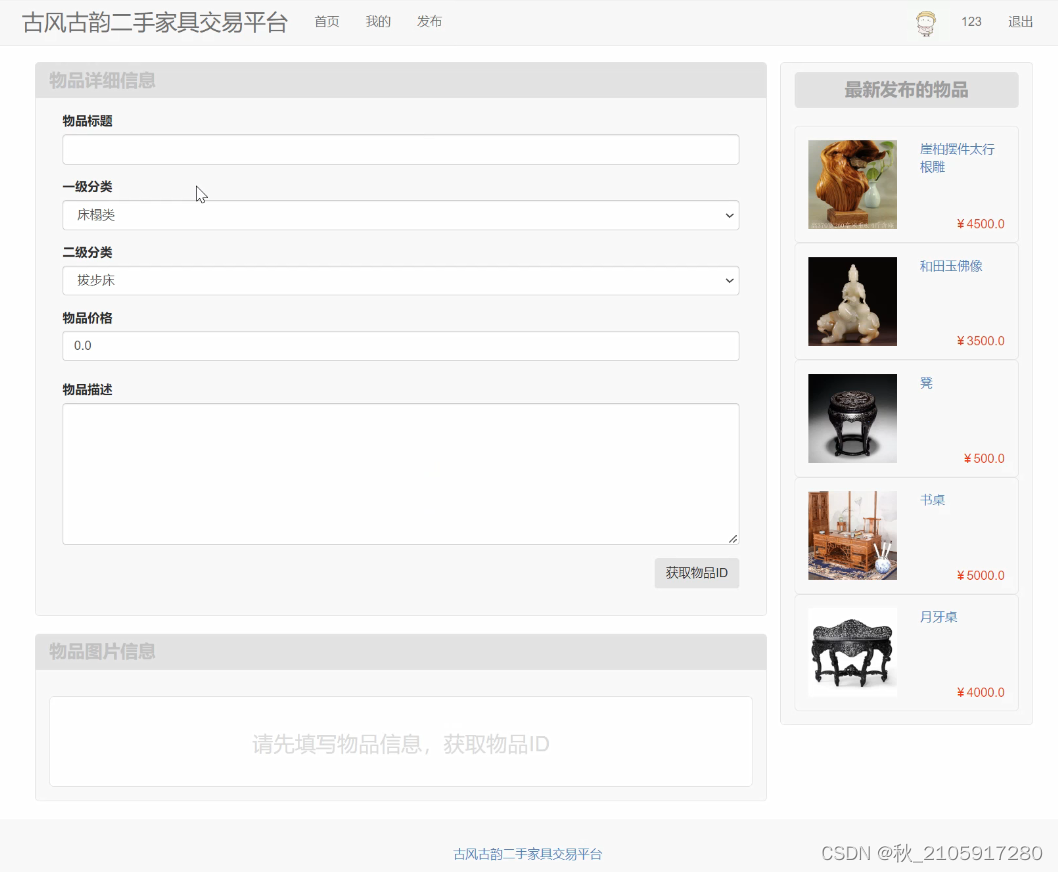Focus the 物品价格 field showing 0.0
Screen dimensions: 1058x872
(x=401, y=346)
